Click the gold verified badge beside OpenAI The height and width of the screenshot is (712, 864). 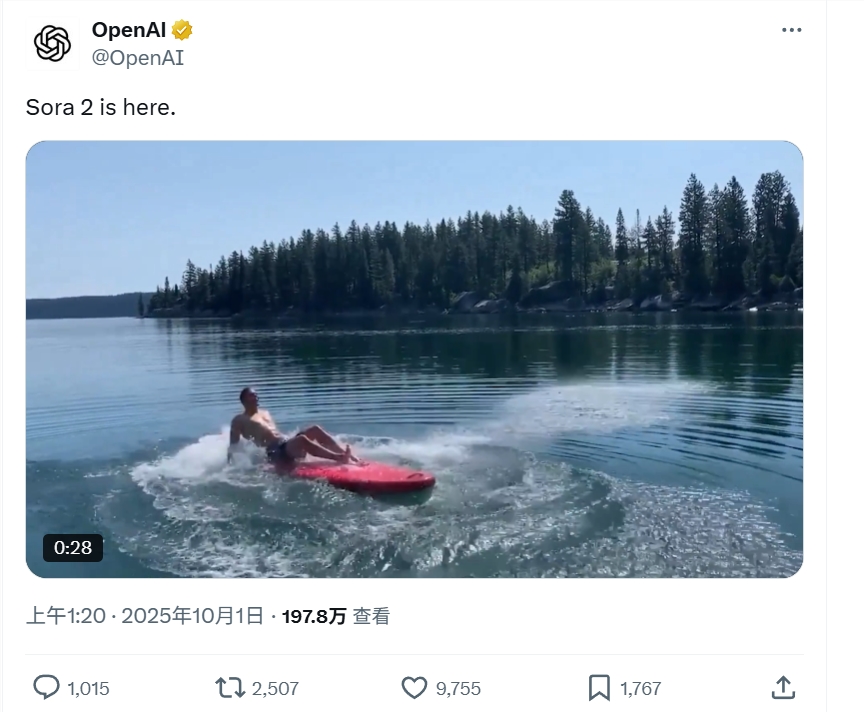pos(182,30)
